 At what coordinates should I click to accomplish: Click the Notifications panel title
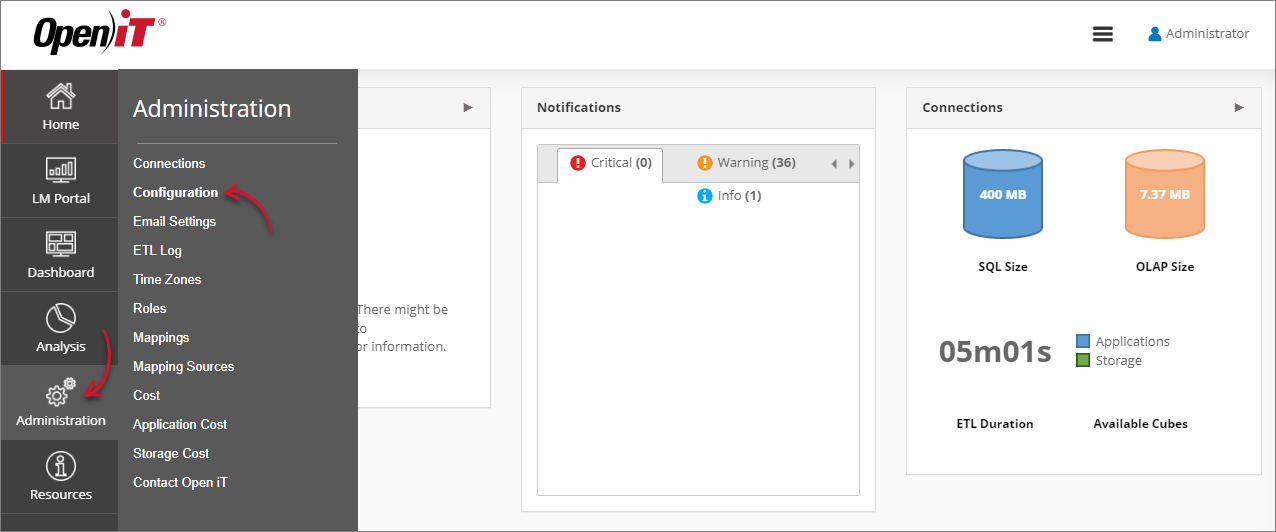tap(579, 107)
